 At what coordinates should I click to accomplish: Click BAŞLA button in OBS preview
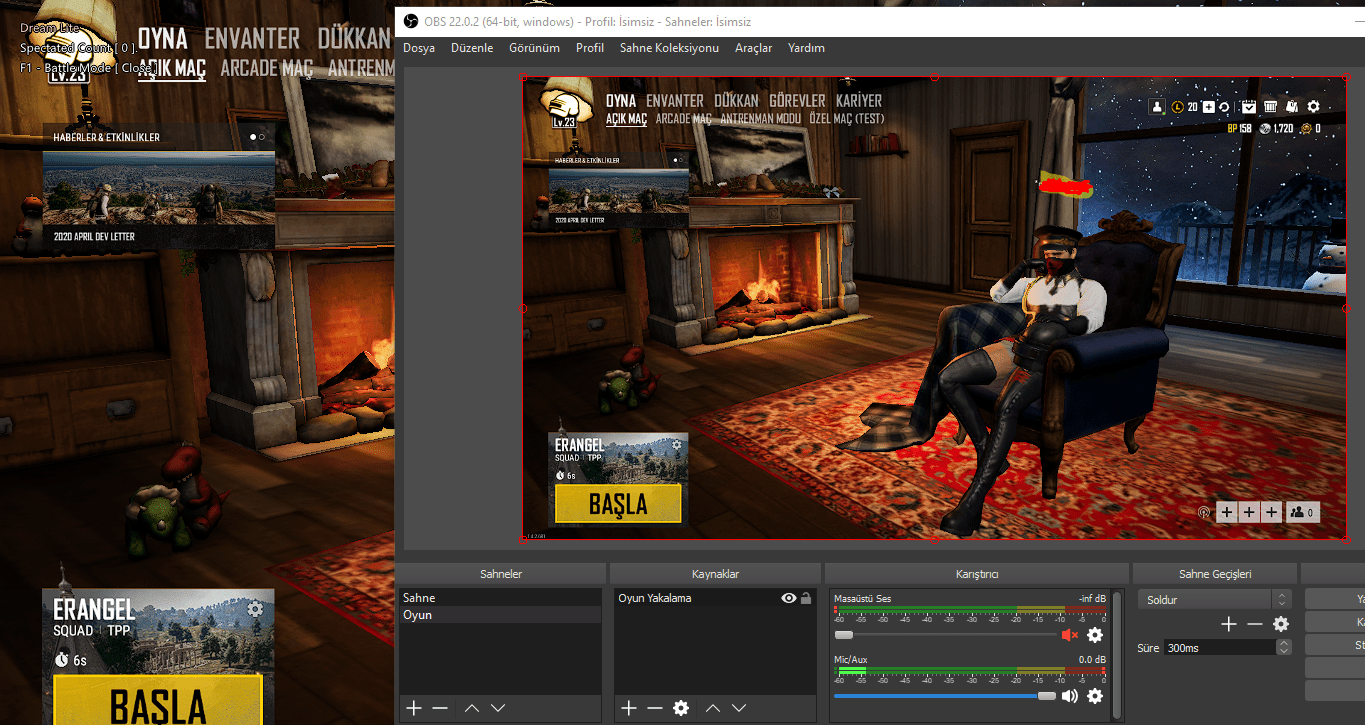click(618, 504)
